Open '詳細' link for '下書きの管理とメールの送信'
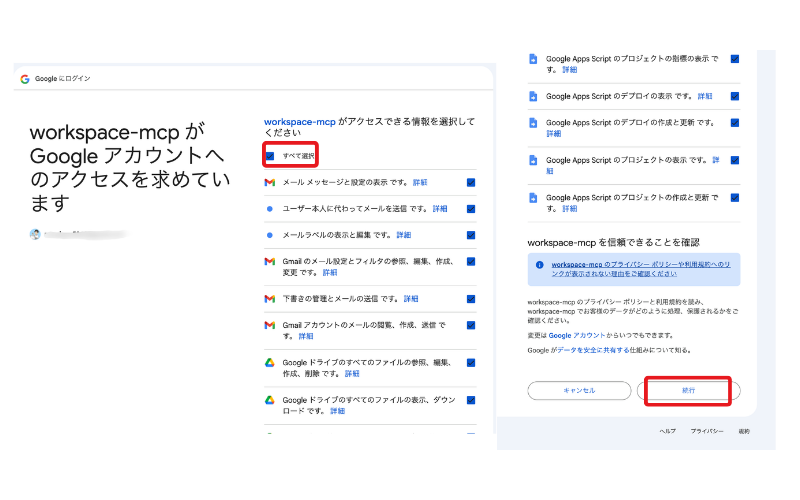This screenshot has width=800, height=500. coord(411,299)
